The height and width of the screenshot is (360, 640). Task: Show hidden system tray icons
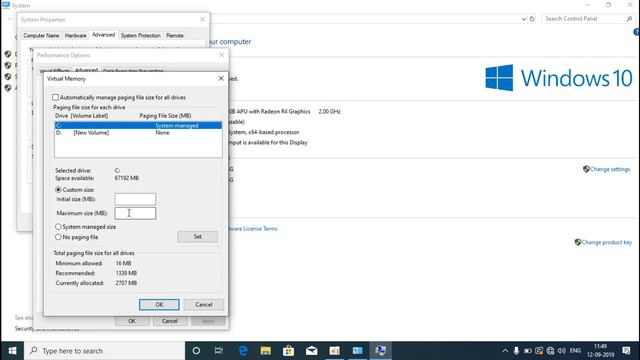(x=505, y=351)
